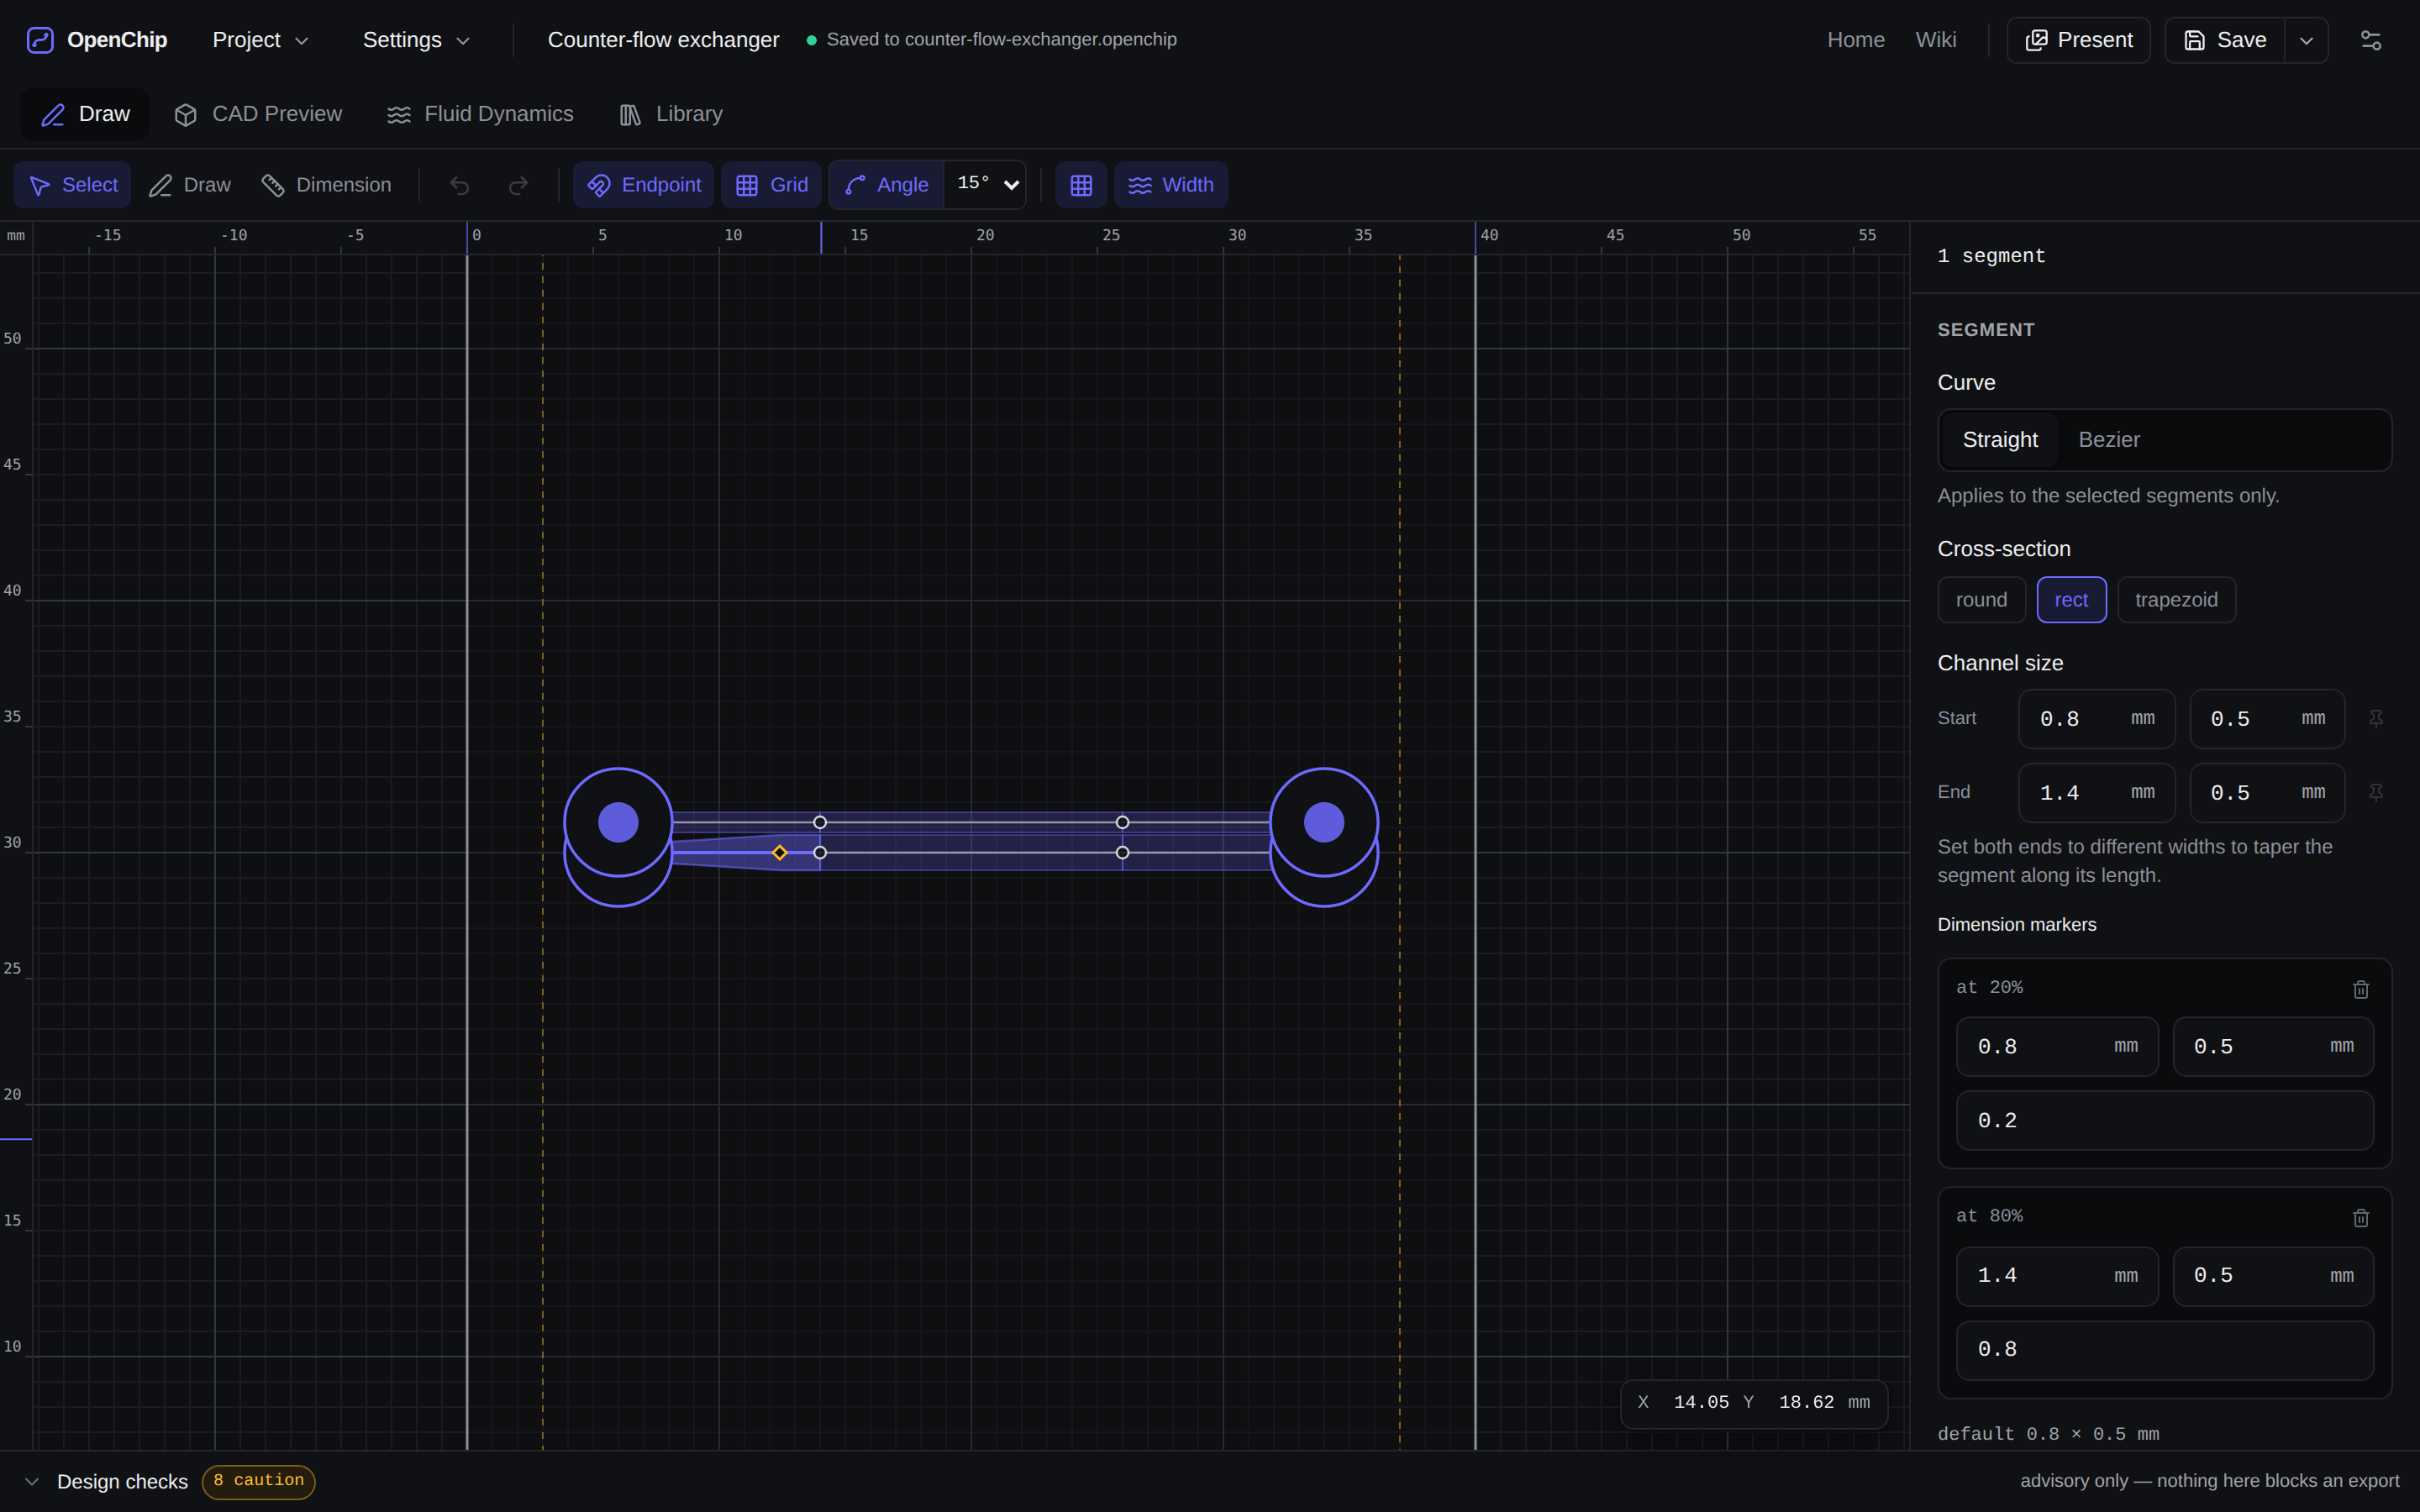
Task: Start Present mode
Action: pos(2078,40)
